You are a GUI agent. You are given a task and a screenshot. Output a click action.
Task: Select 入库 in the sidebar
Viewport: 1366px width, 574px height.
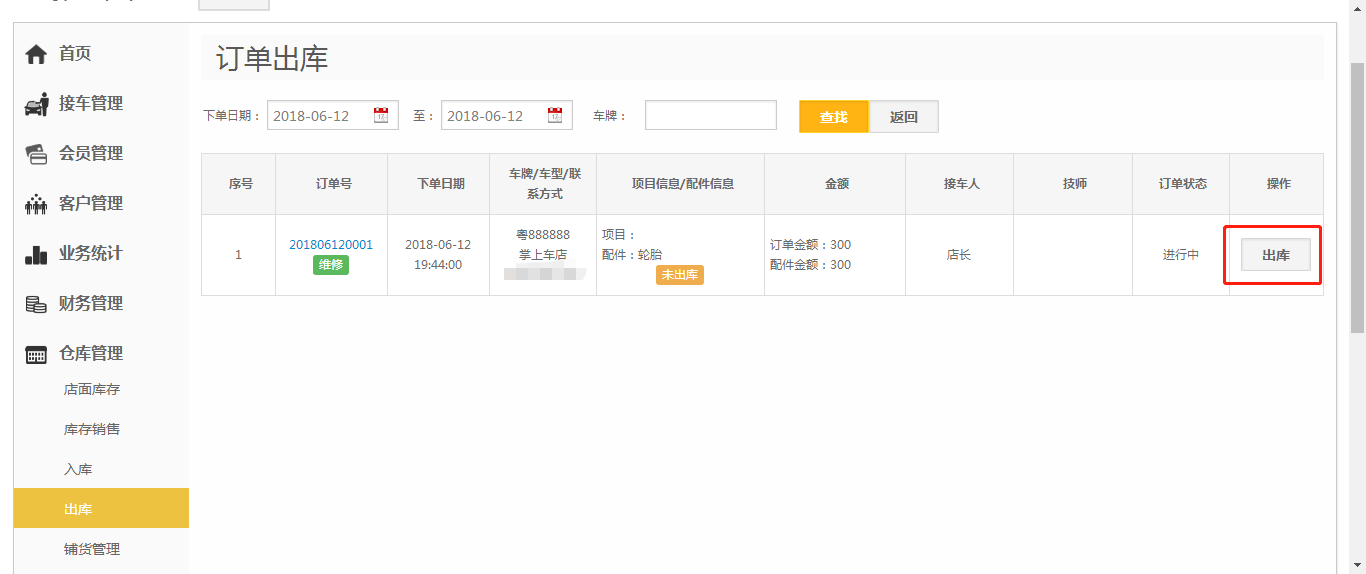(78, 469)
